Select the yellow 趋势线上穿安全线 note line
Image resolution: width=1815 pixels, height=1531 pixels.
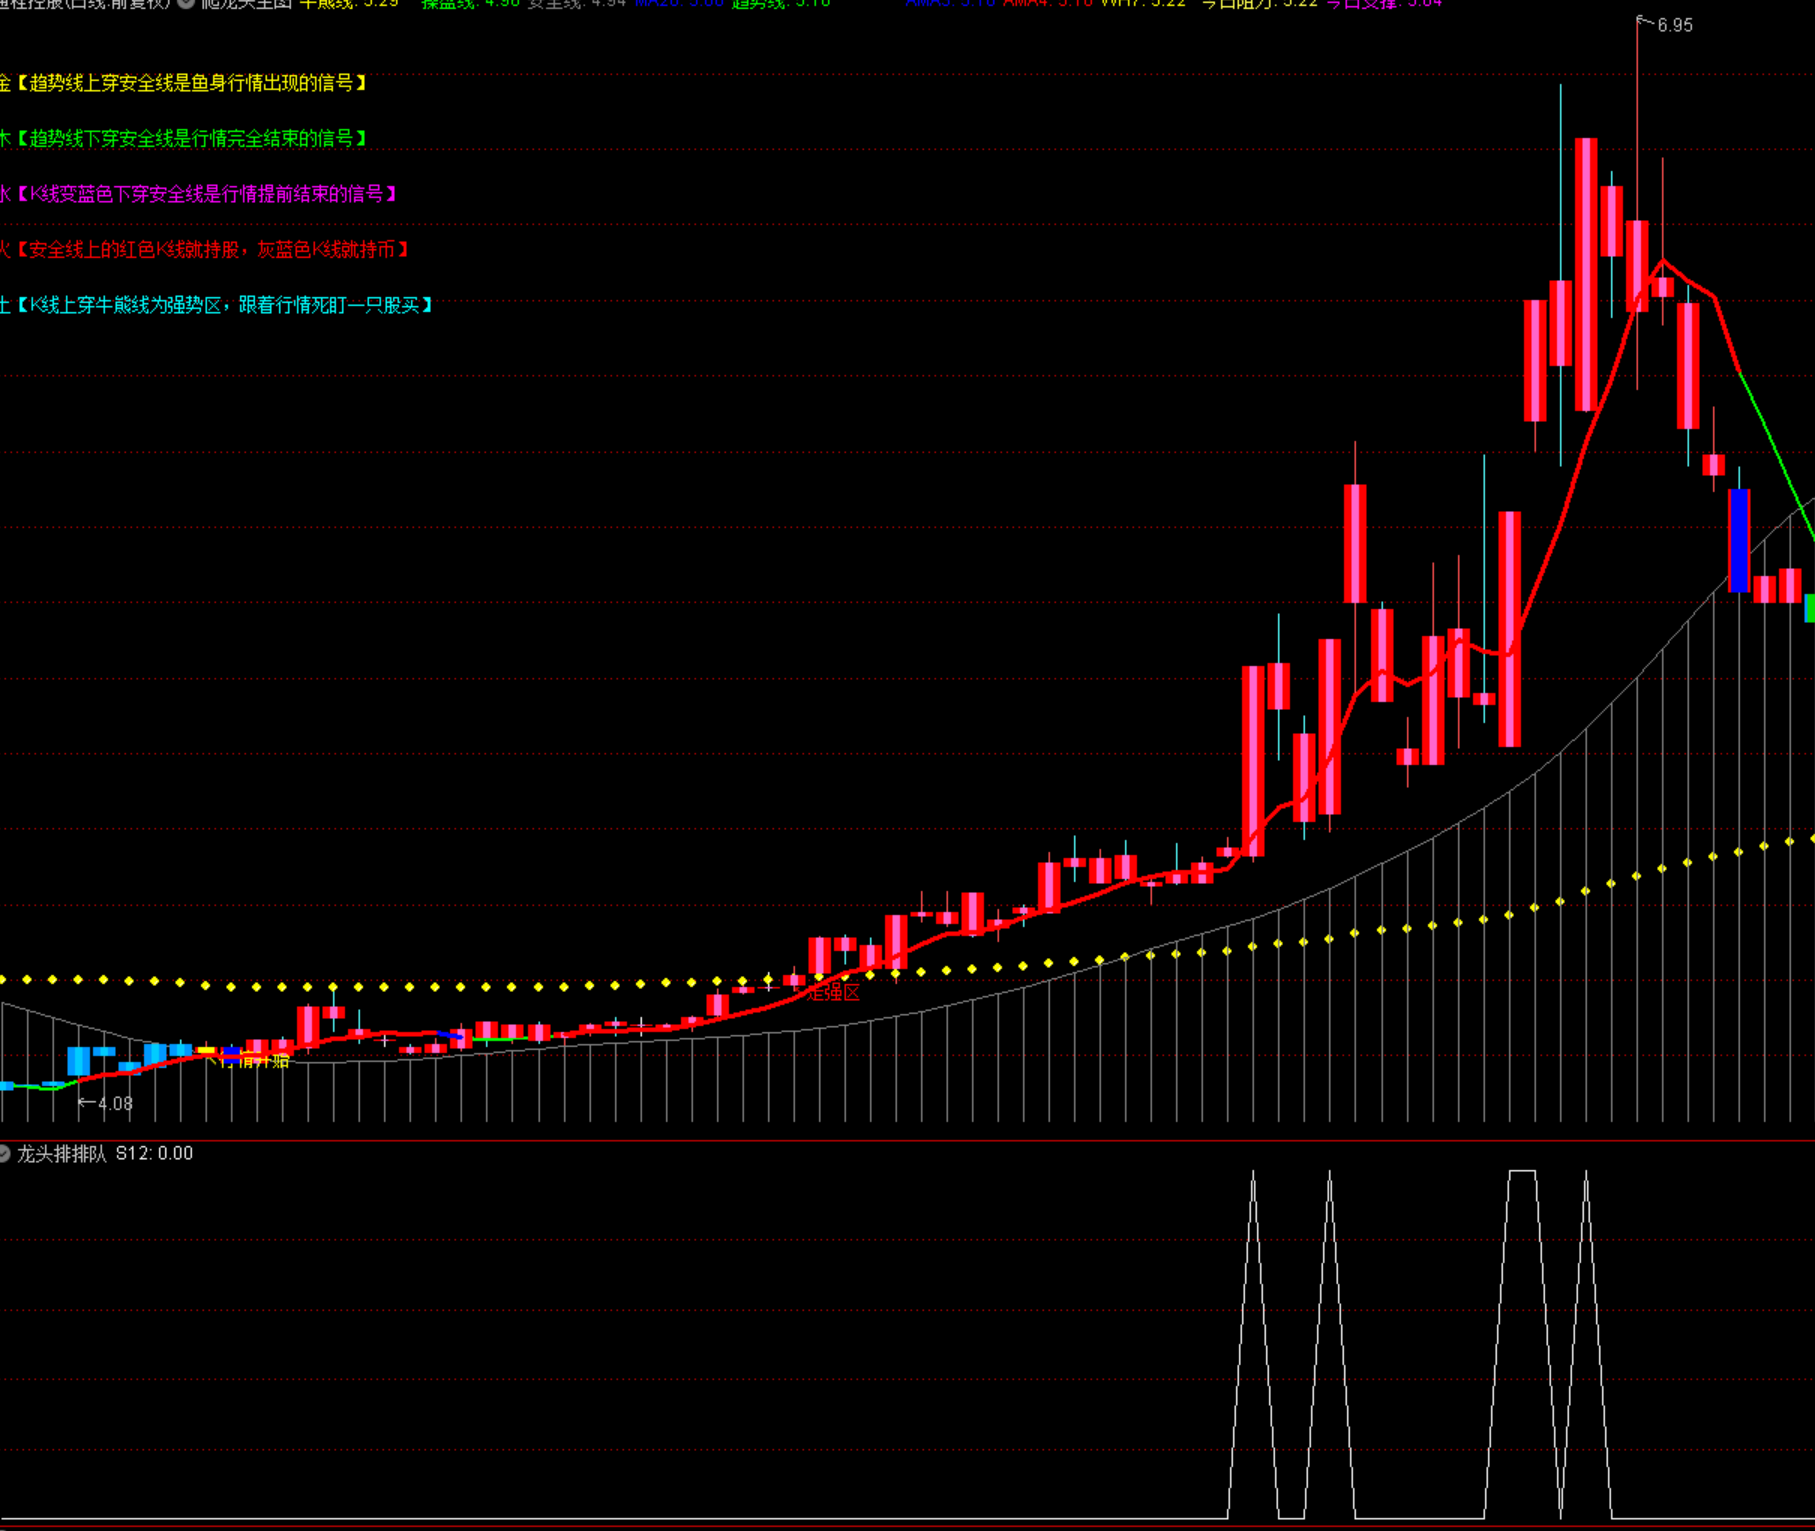[183, 83]
